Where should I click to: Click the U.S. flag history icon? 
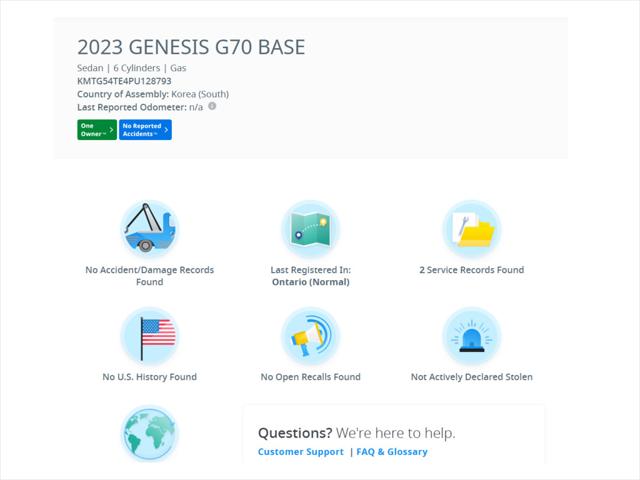click(x=149, y=336)
